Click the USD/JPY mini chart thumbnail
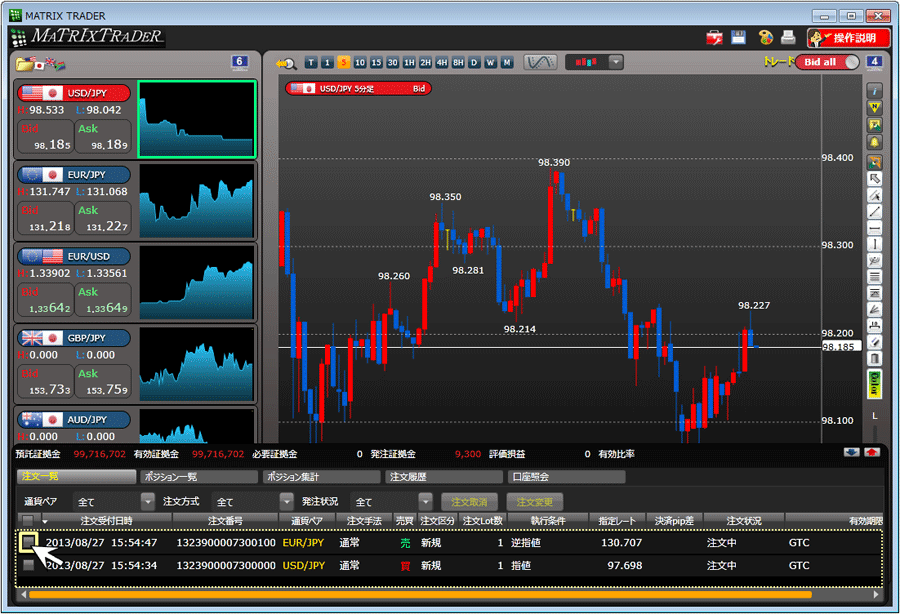This screenshot has width=900, height=614. [x=197, y=119]
